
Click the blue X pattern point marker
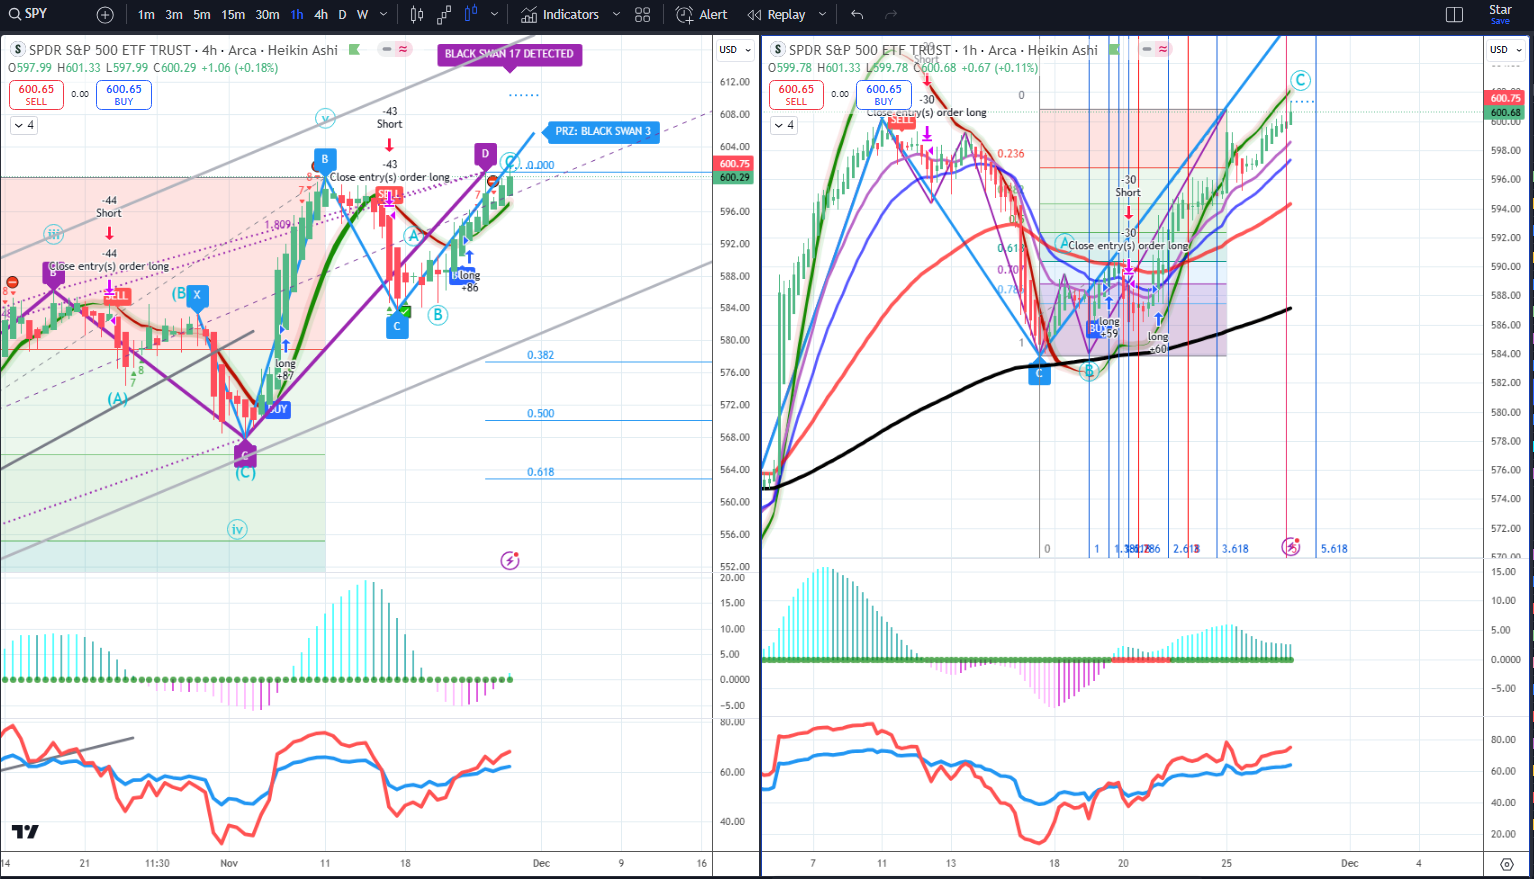[197, 295]
